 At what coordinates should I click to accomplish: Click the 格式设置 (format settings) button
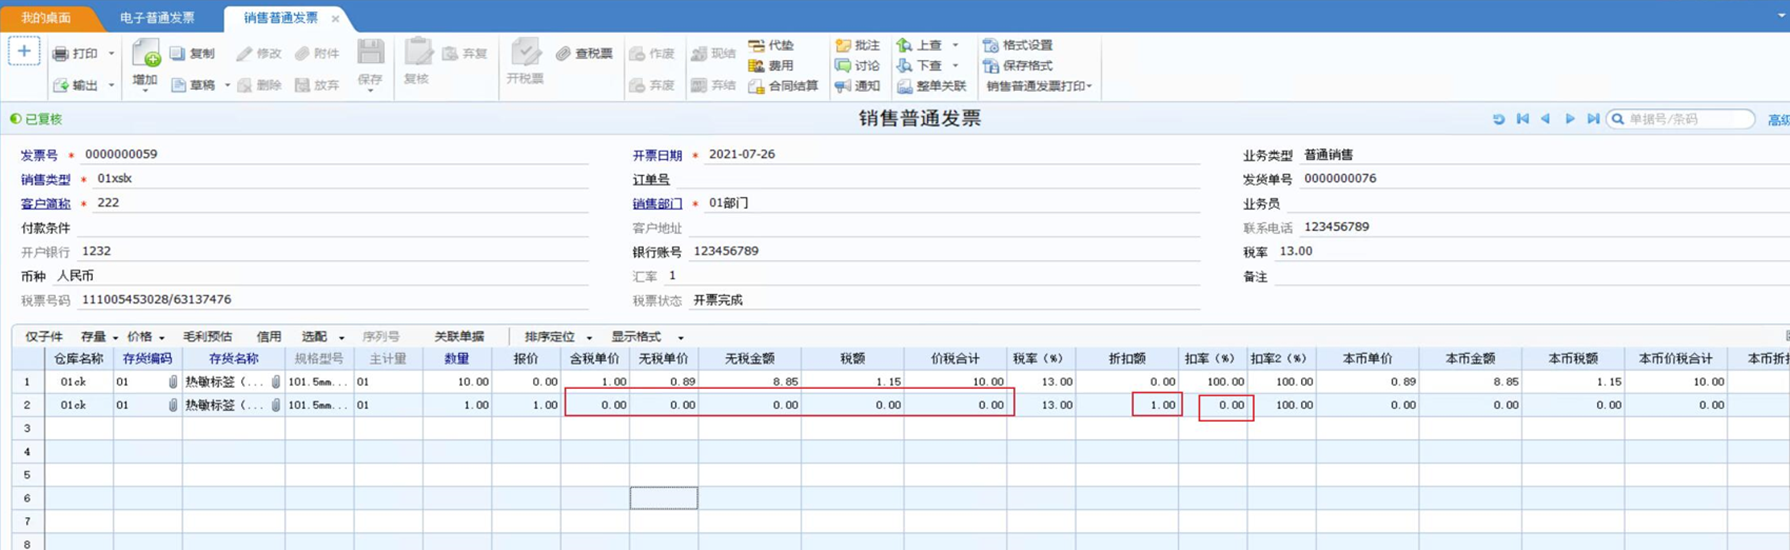coord(1017,46)
